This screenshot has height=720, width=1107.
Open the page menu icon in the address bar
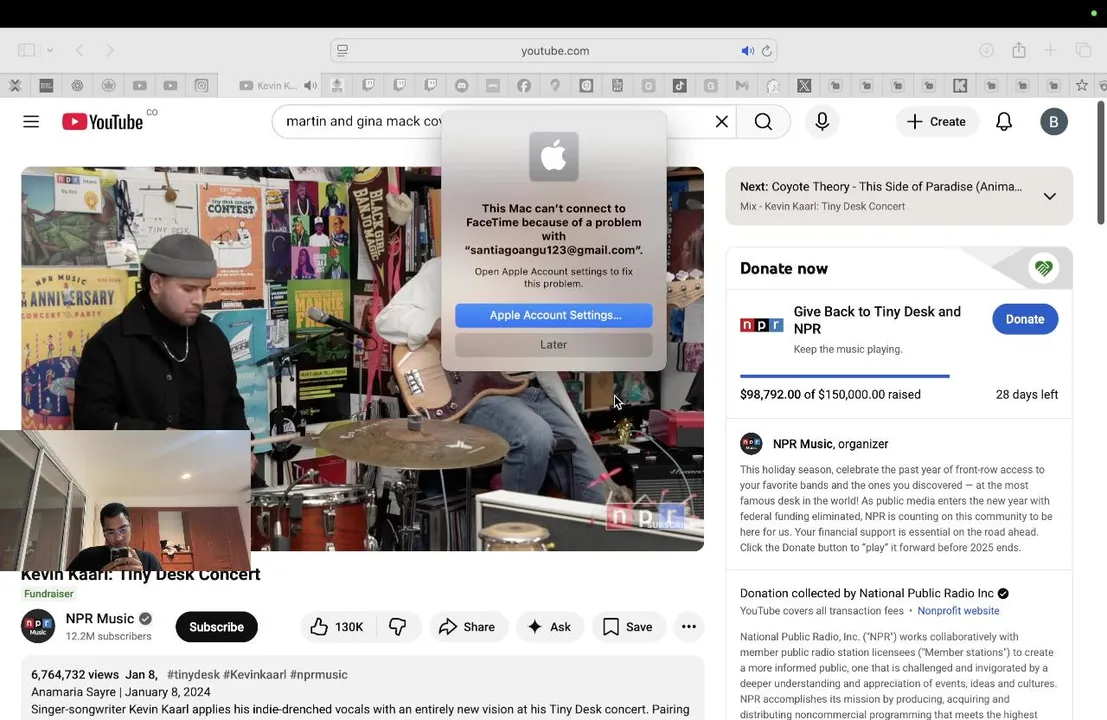342,50
